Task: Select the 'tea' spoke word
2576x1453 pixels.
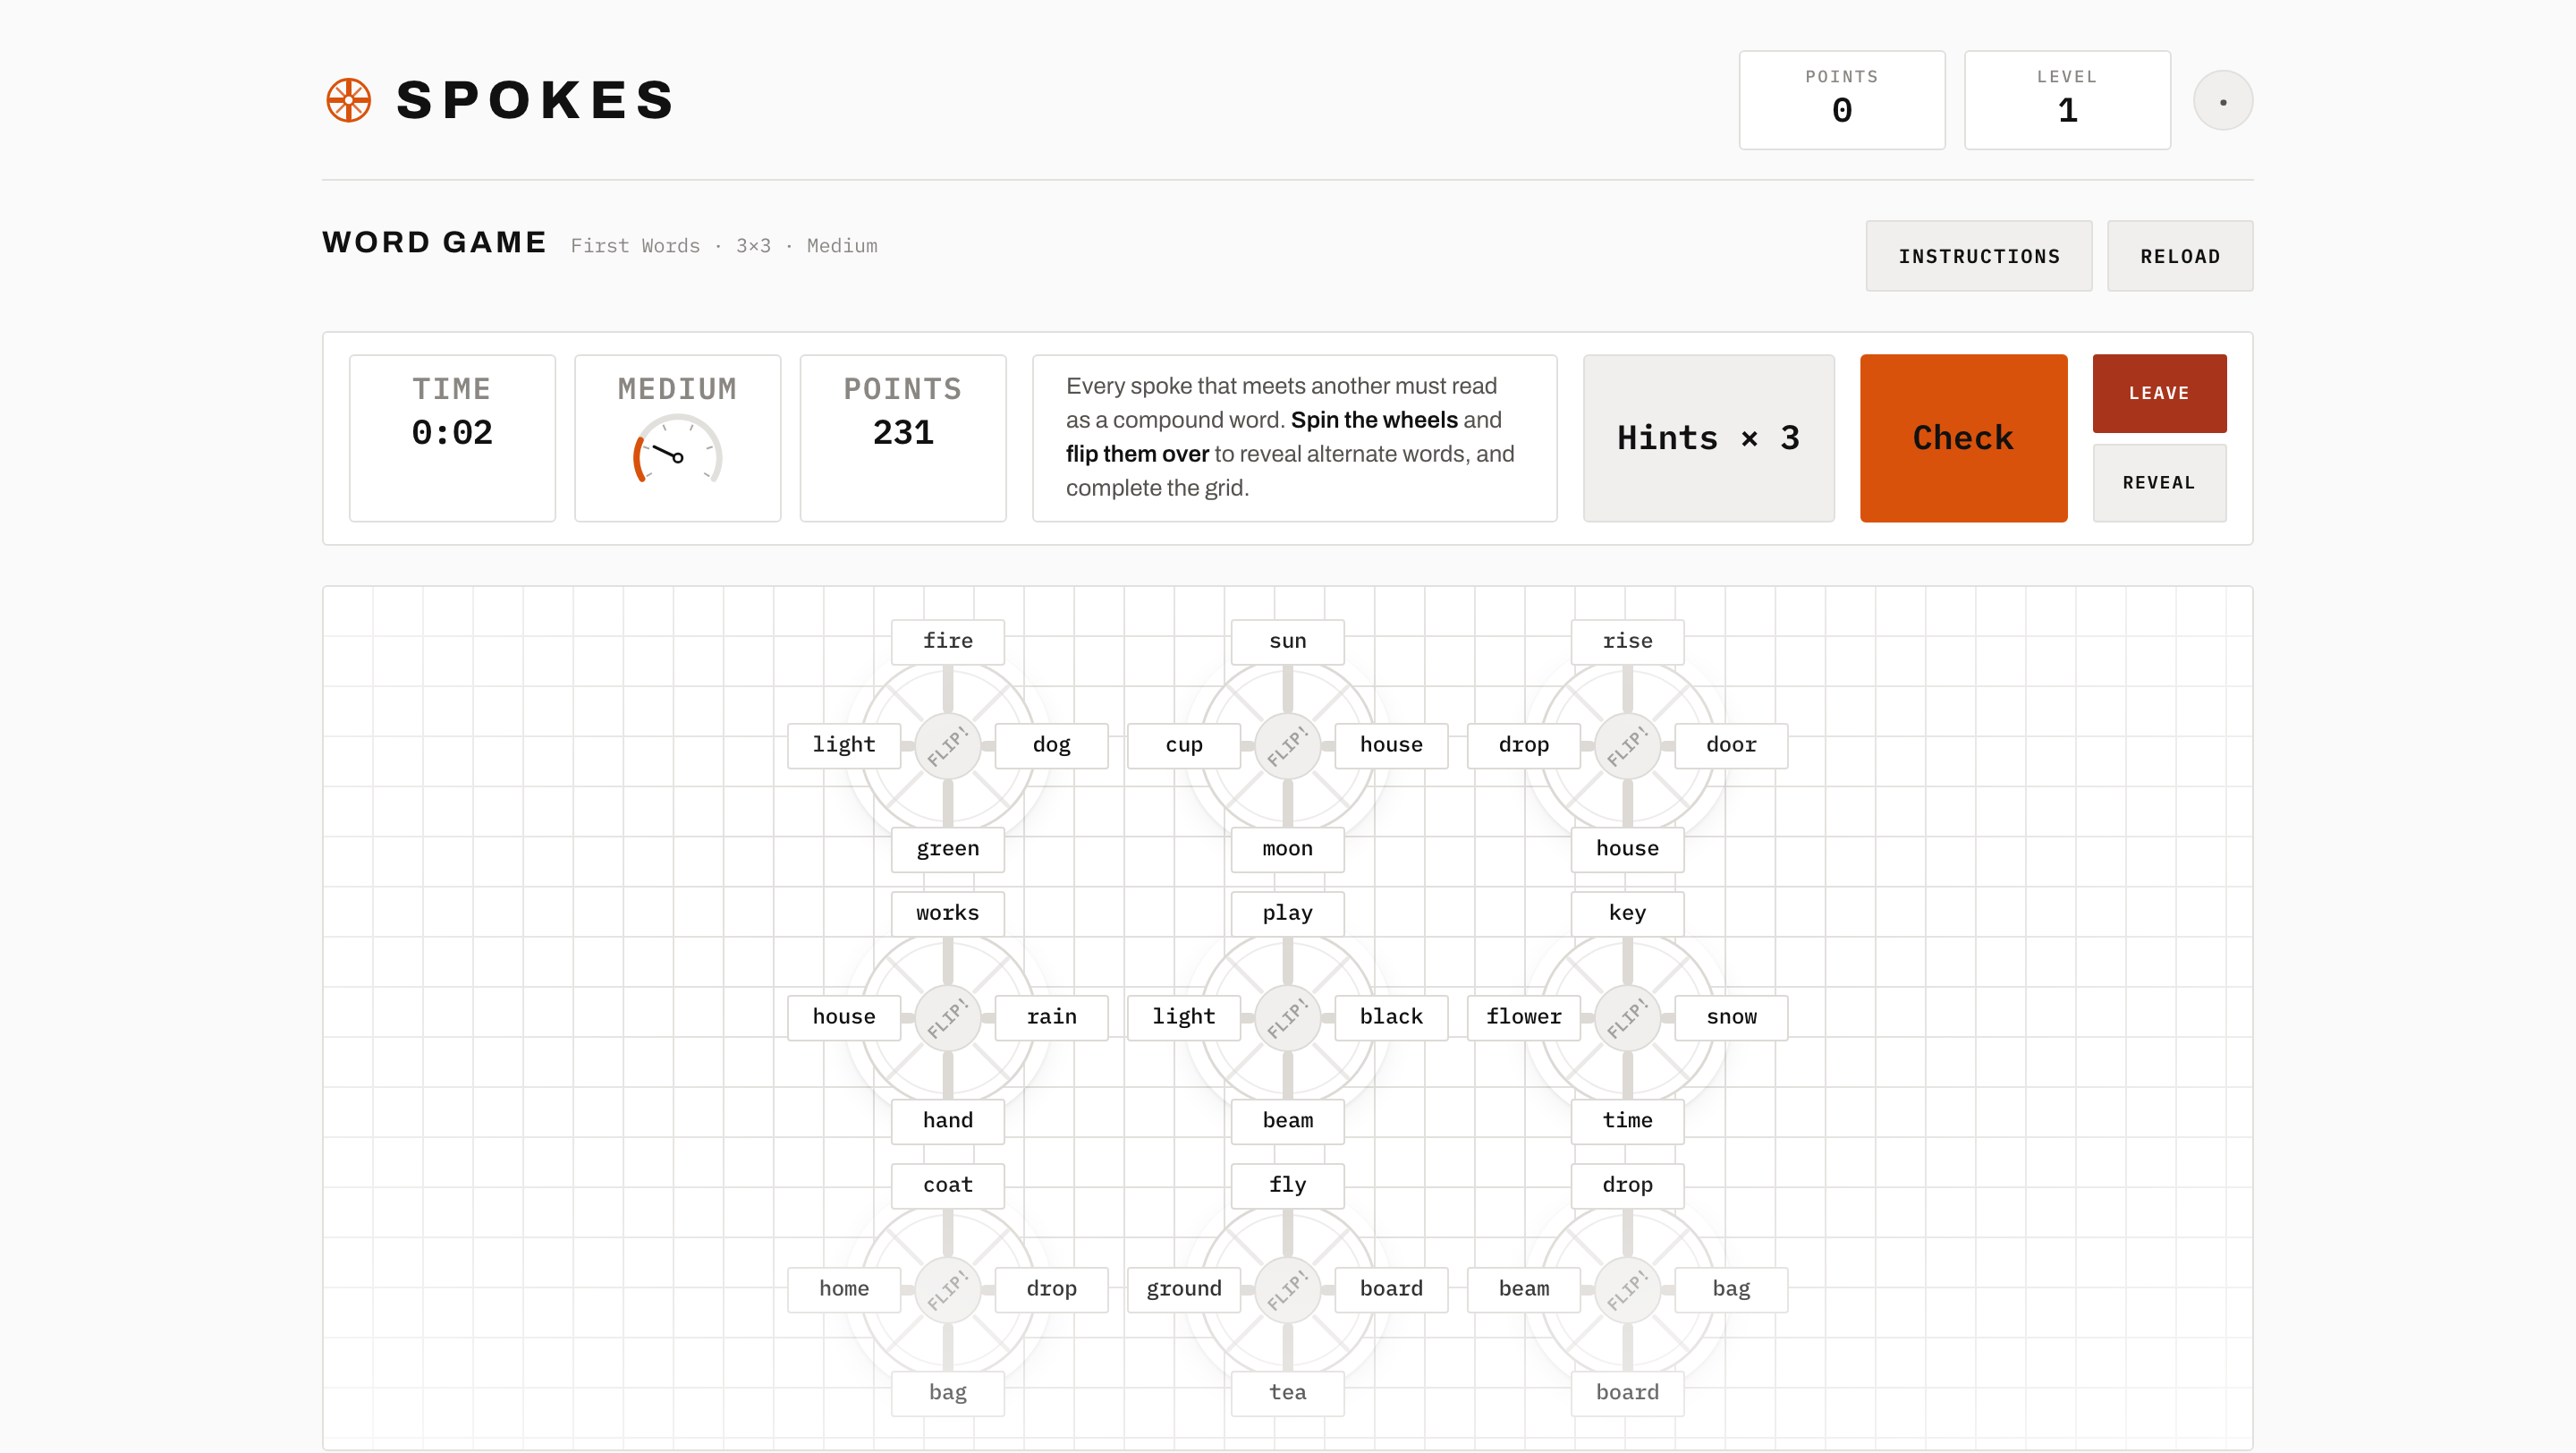Action: (x=1287, y=1393)
